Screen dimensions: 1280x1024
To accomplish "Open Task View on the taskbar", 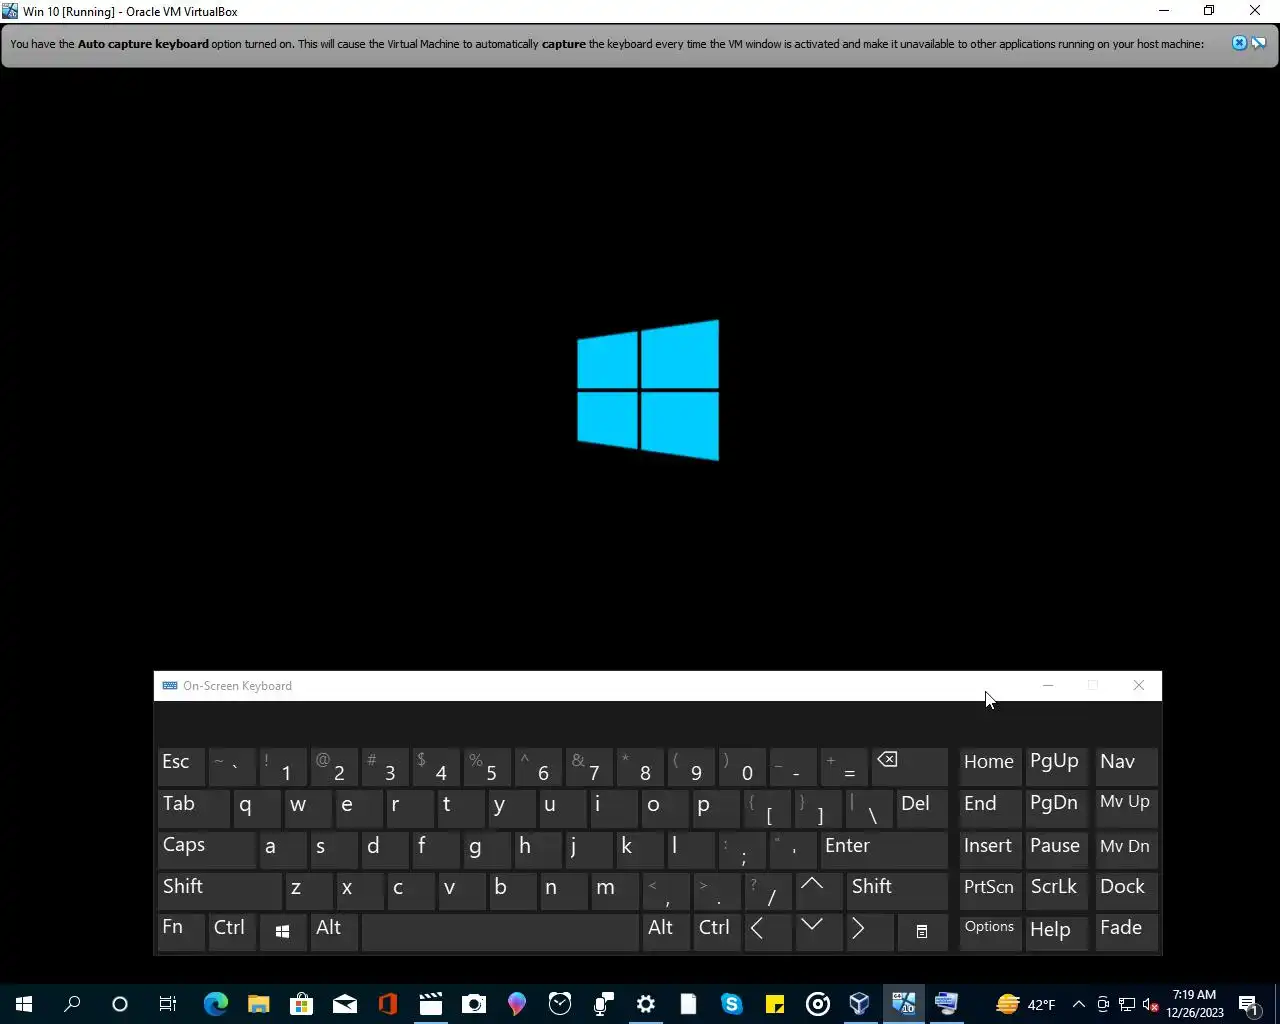I will point(168,1004).
